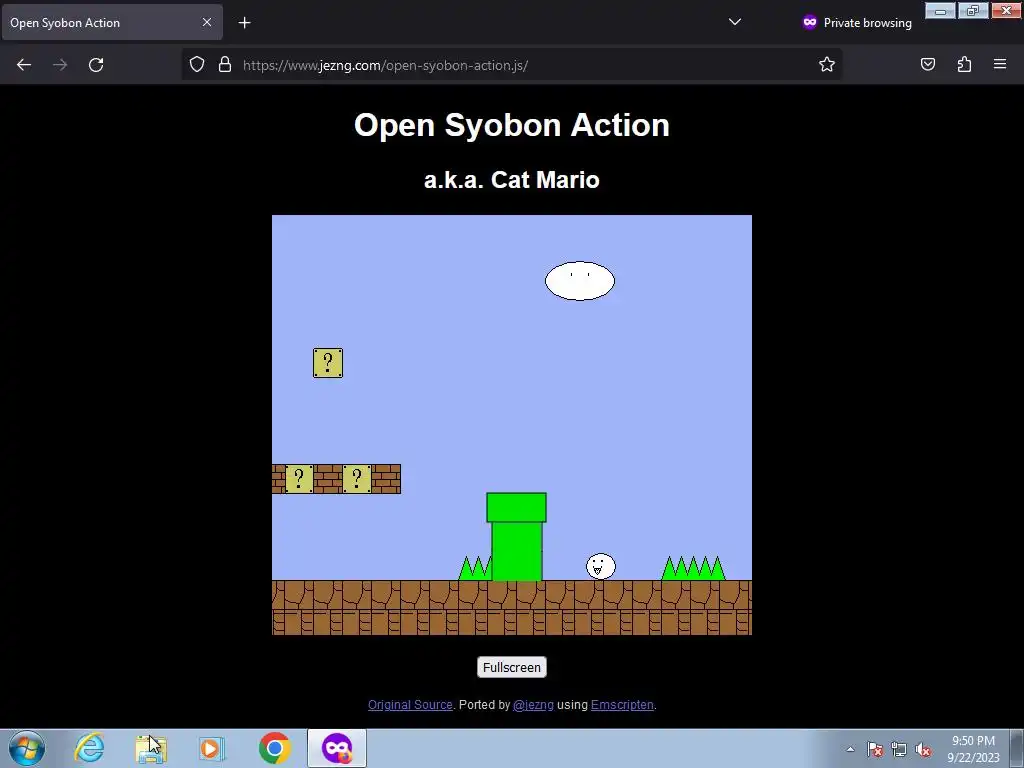Image resolution: width=1024 pixels, height=768 pixels.
Task: Save page to Pocket
Action: click(x=928, y=64)
